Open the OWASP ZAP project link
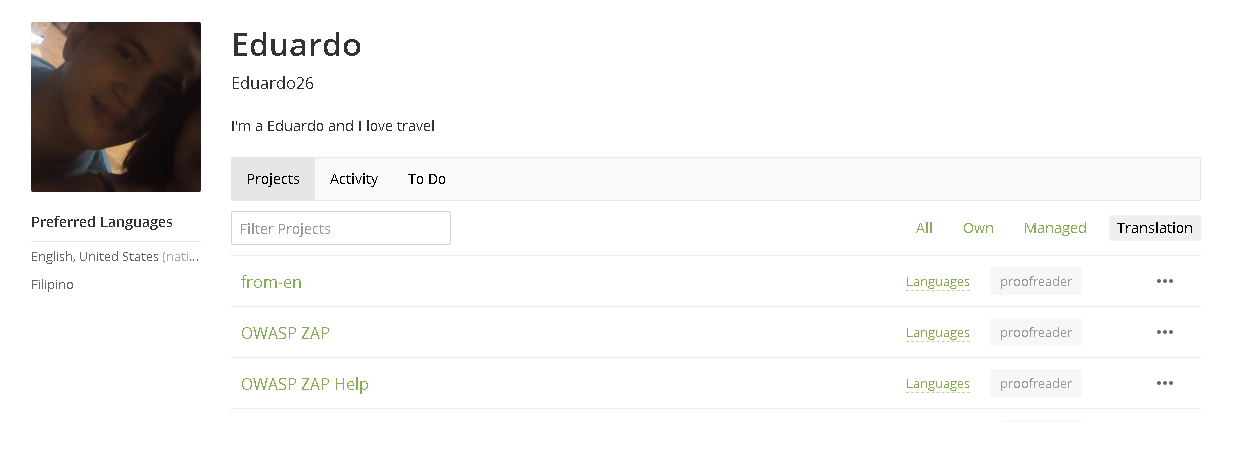The width and height of the screenshot is (1242, 460). (x=285, y=333)
